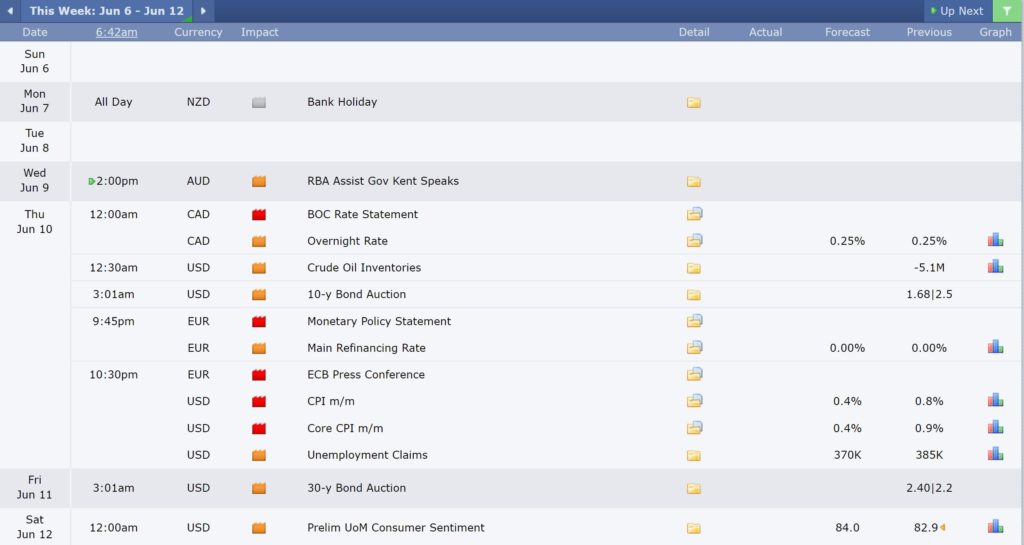Click the Actual column header
This screenshot has height=545, width=1024.
(765, 32)
